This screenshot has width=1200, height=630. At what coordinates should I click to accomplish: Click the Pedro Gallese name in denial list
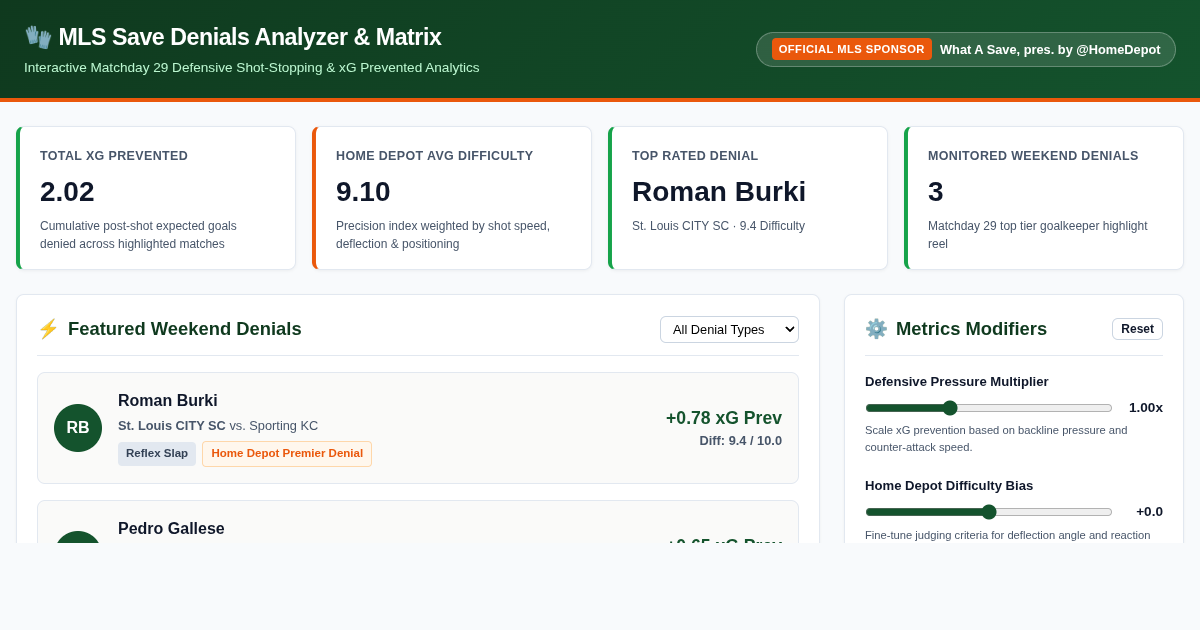click(x=171, y=529)
